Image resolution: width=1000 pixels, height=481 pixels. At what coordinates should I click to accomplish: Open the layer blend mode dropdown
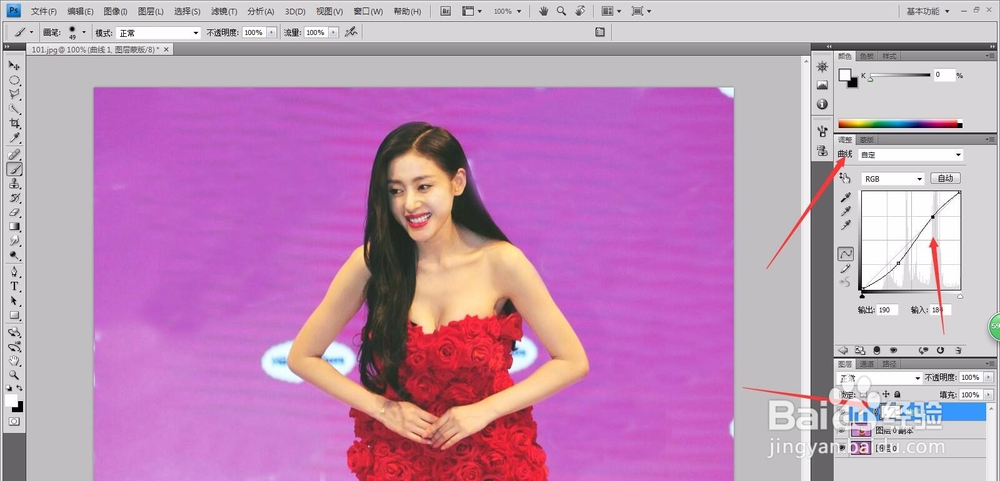[x=879, y=378]
